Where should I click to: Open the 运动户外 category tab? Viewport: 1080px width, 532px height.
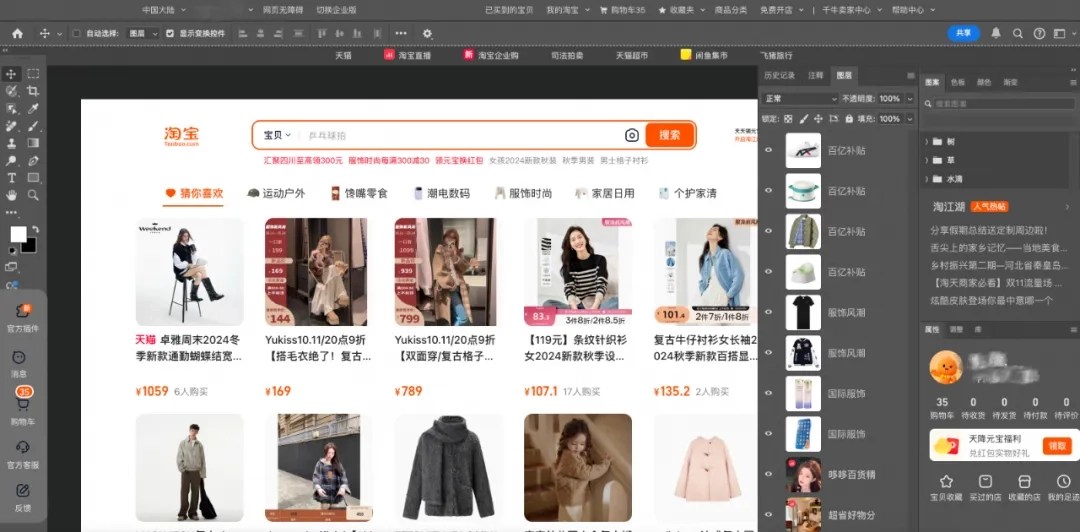[276, 193]
